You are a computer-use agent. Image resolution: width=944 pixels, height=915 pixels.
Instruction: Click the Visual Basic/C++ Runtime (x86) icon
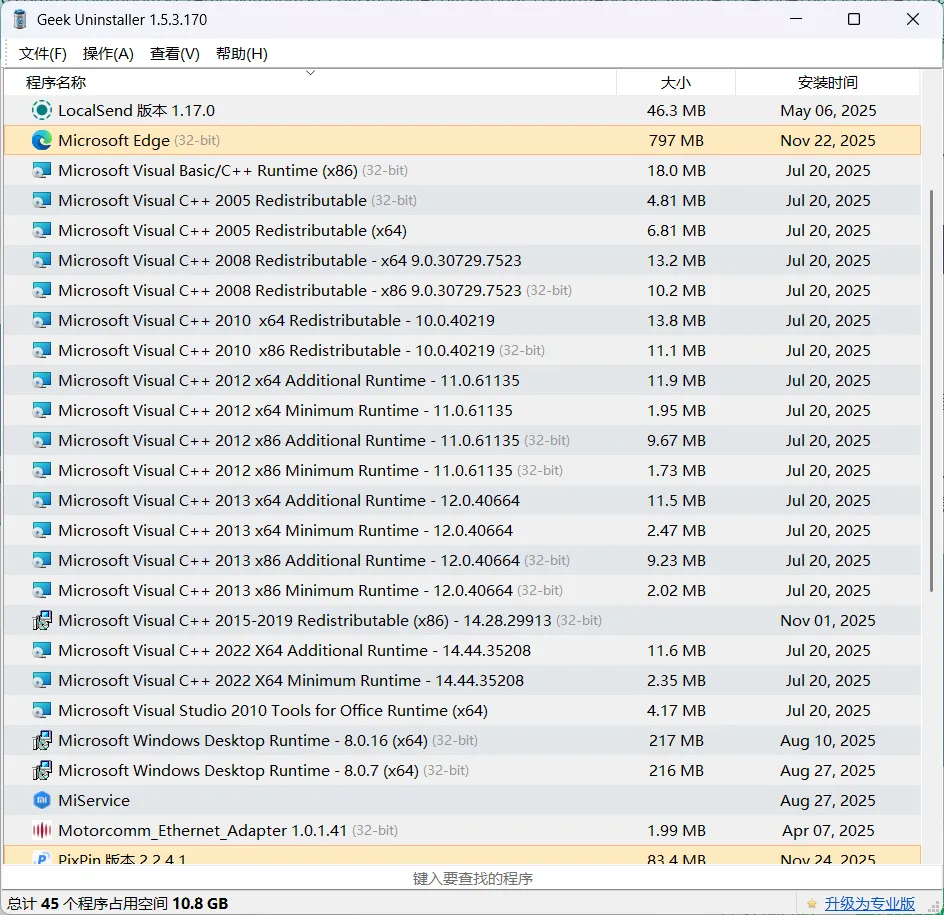click(x=42, y=170)
